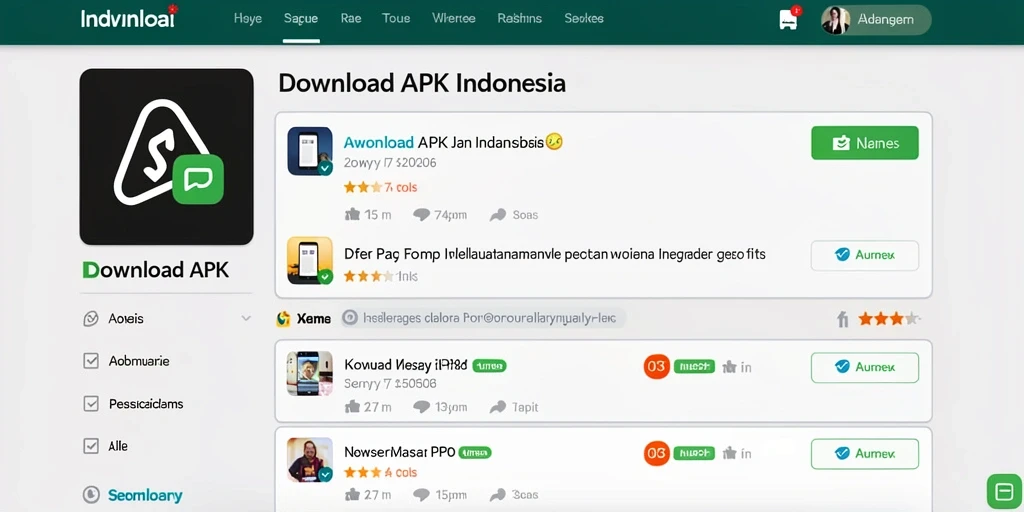Viewport: 1024px width, 512px height.
Task: Click the green pill next to 03 in NowserMasar row
Action: pyautogui.click(x=694, y=453)
